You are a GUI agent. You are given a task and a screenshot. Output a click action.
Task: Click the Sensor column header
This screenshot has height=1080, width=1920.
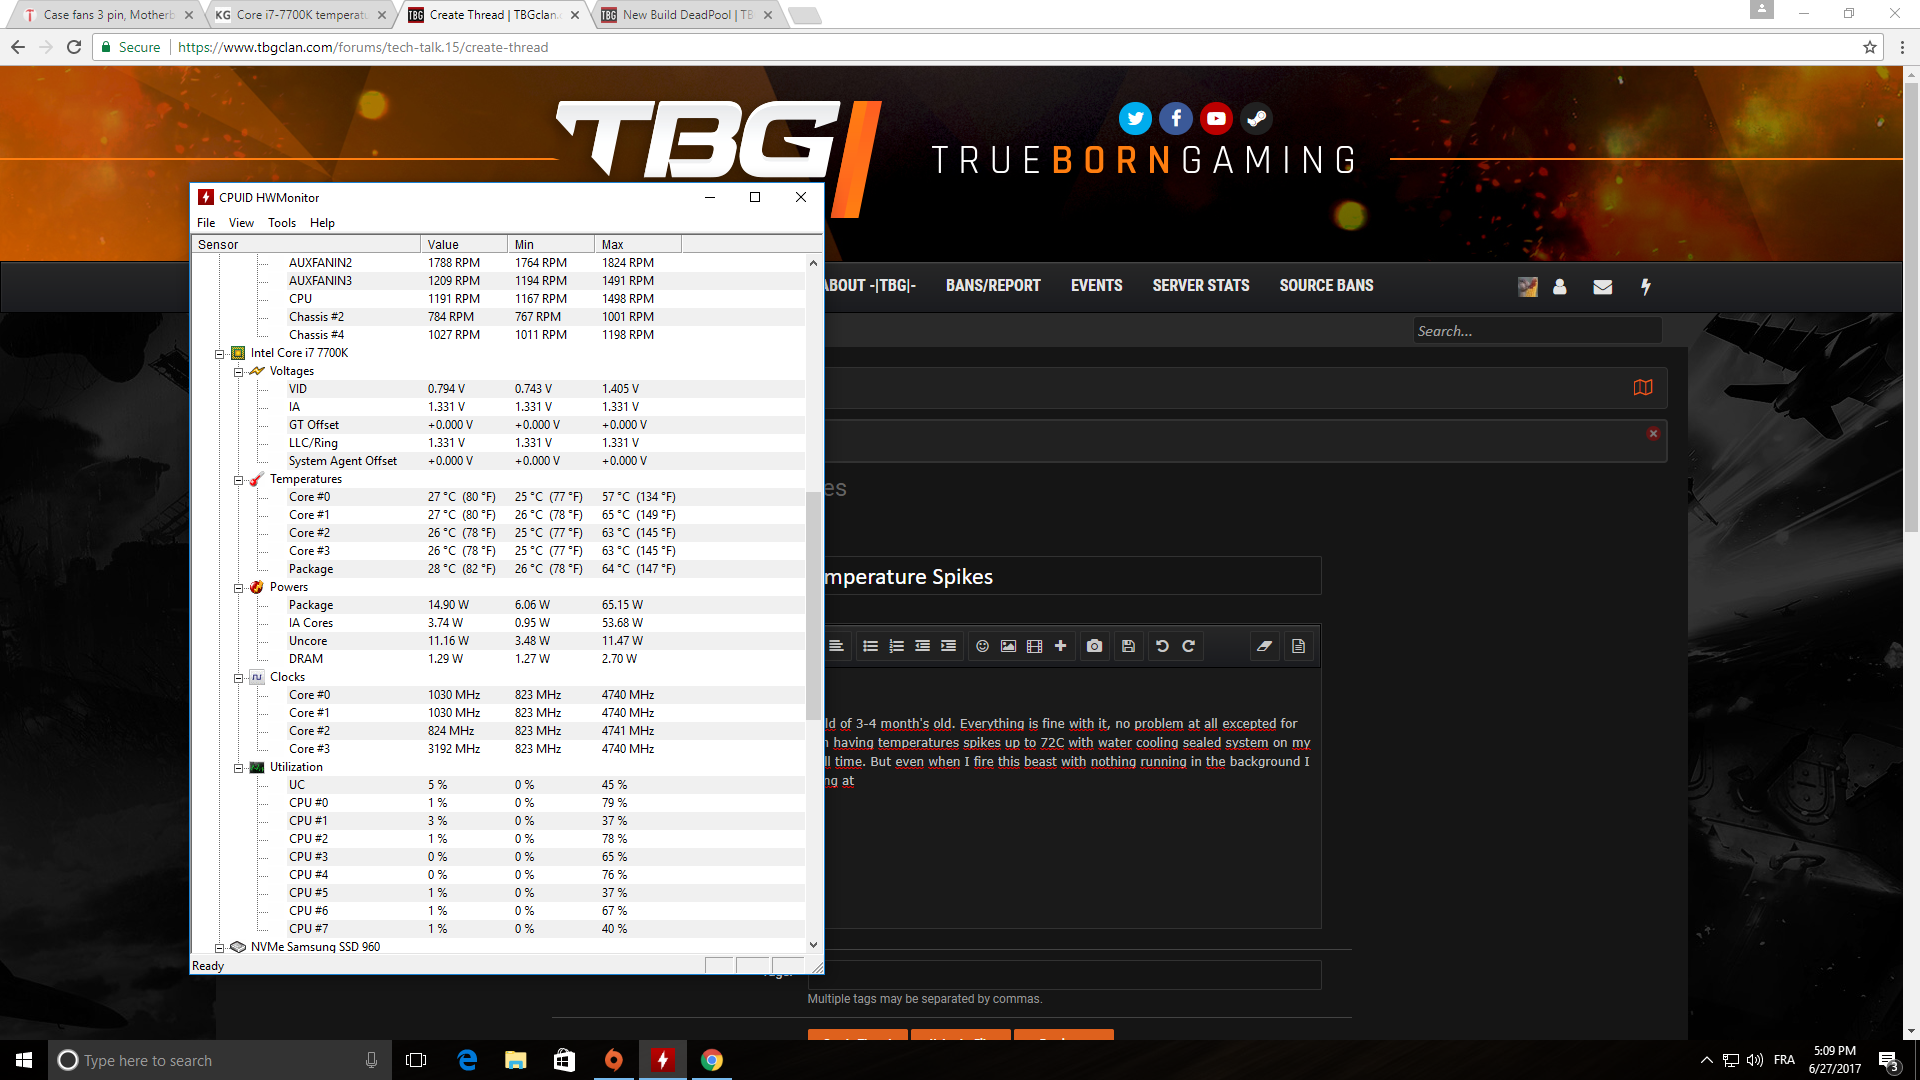pos(306,244)
